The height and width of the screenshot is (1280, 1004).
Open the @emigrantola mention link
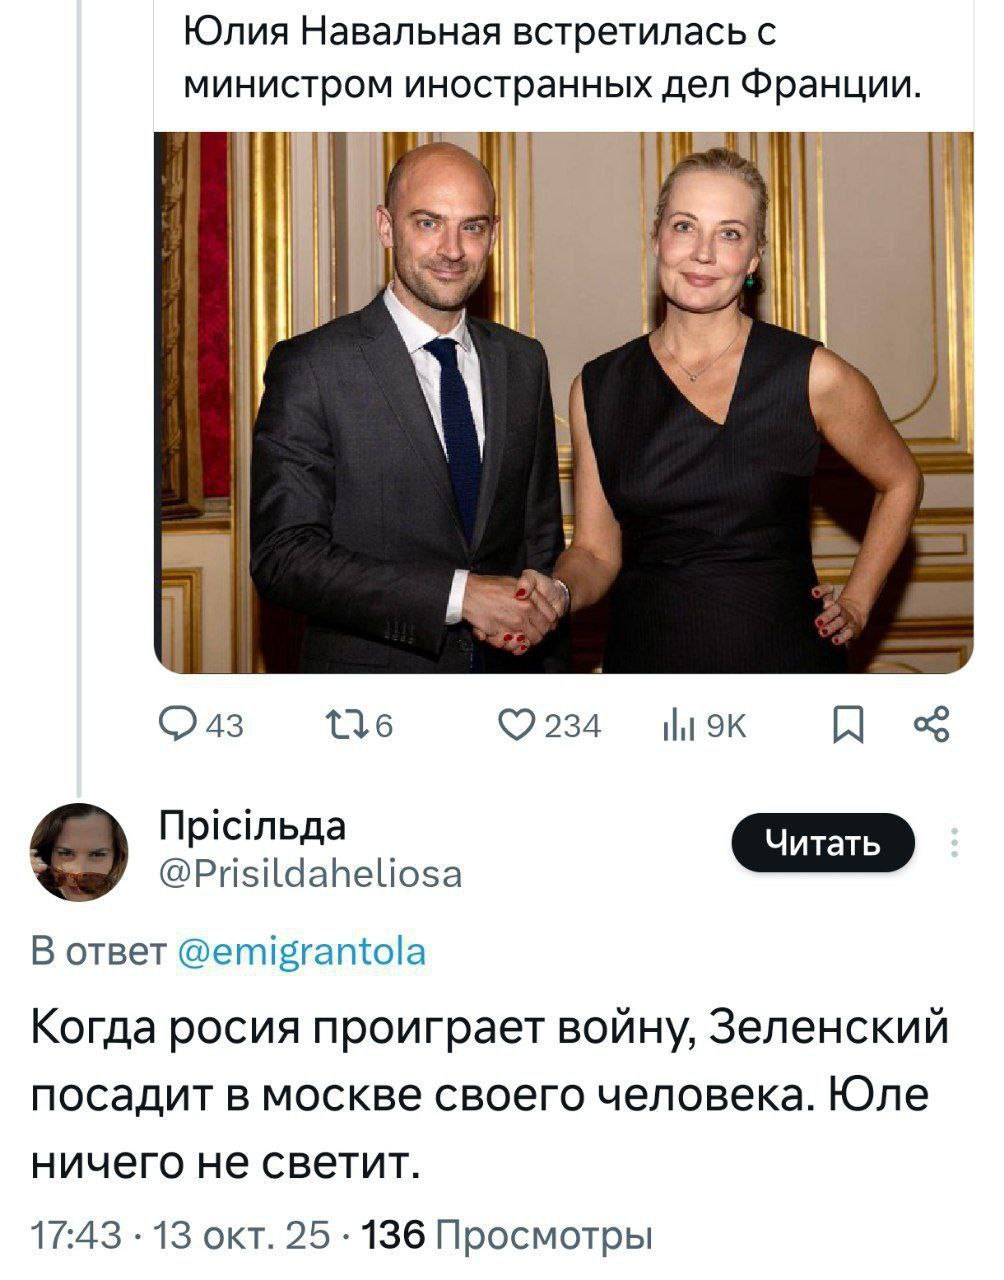(301, 950)
